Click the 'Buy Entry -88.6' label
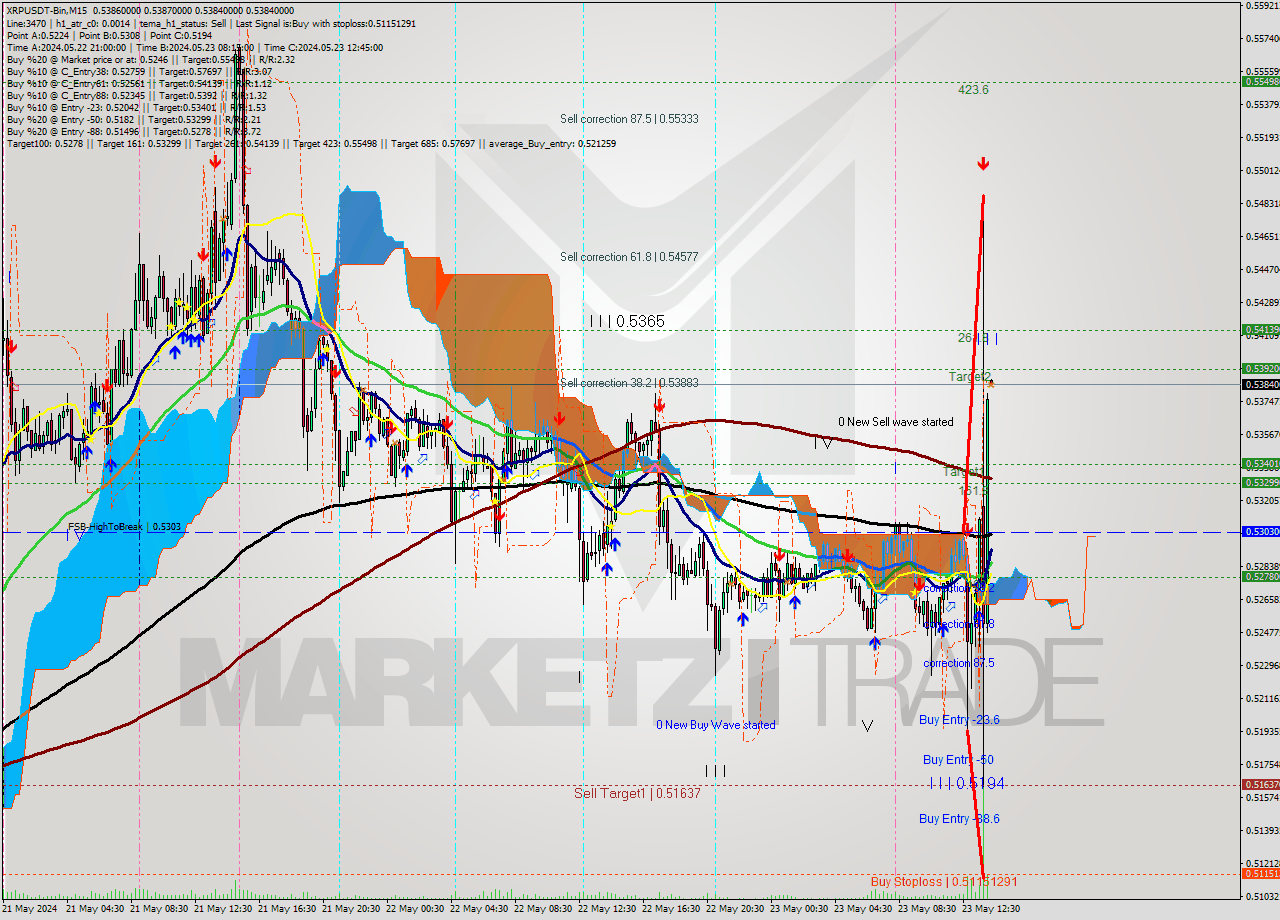This screenshot has width=1280, height=920. coord(959,818)
